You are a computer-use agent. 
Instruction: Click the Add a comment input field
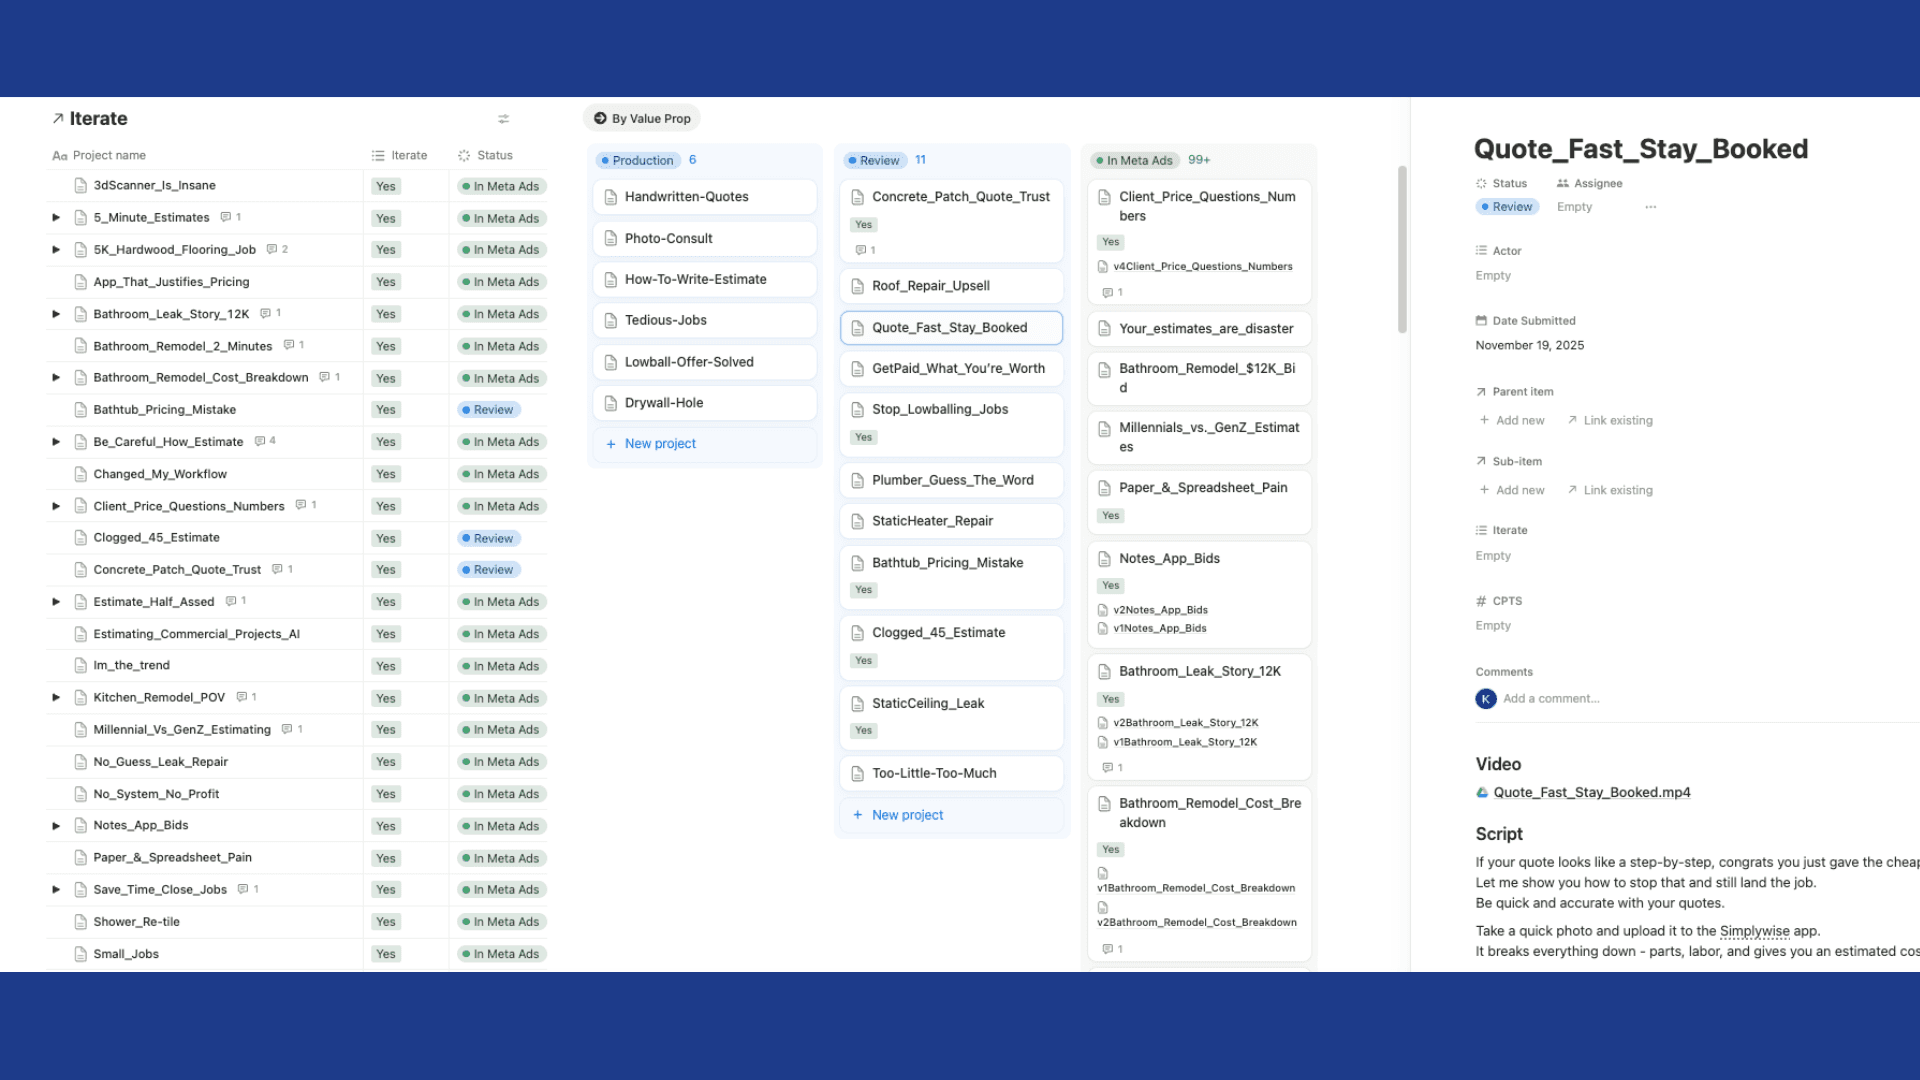[x=1551, y=699]
